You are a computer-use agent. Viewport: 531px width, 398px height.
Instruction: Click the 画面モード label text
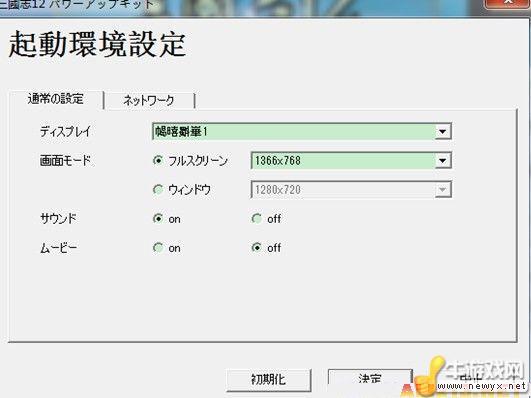(x=65, y=161)
